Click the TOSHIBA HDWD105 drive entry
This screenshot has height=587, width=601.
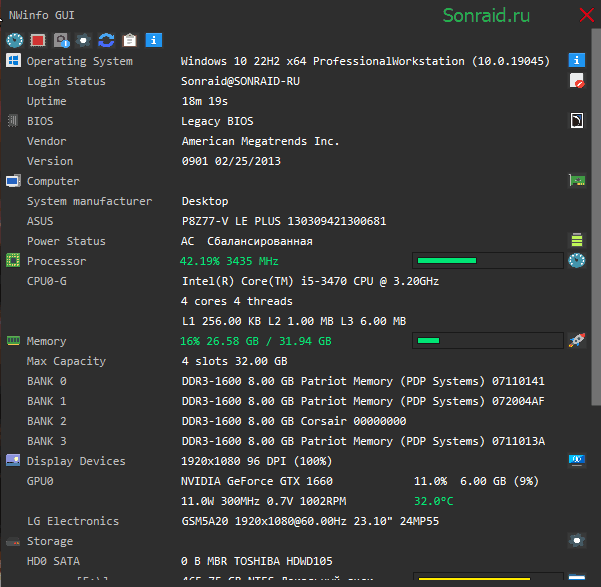click(x=257, y=561)
